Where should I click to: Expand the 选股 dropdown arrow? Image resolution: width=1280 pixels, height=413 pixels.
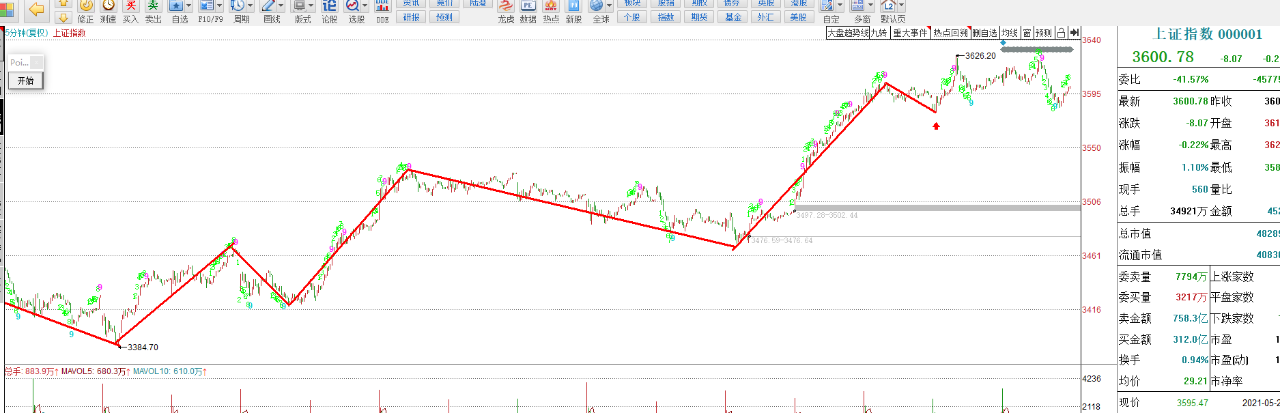[x=365, y=5]
